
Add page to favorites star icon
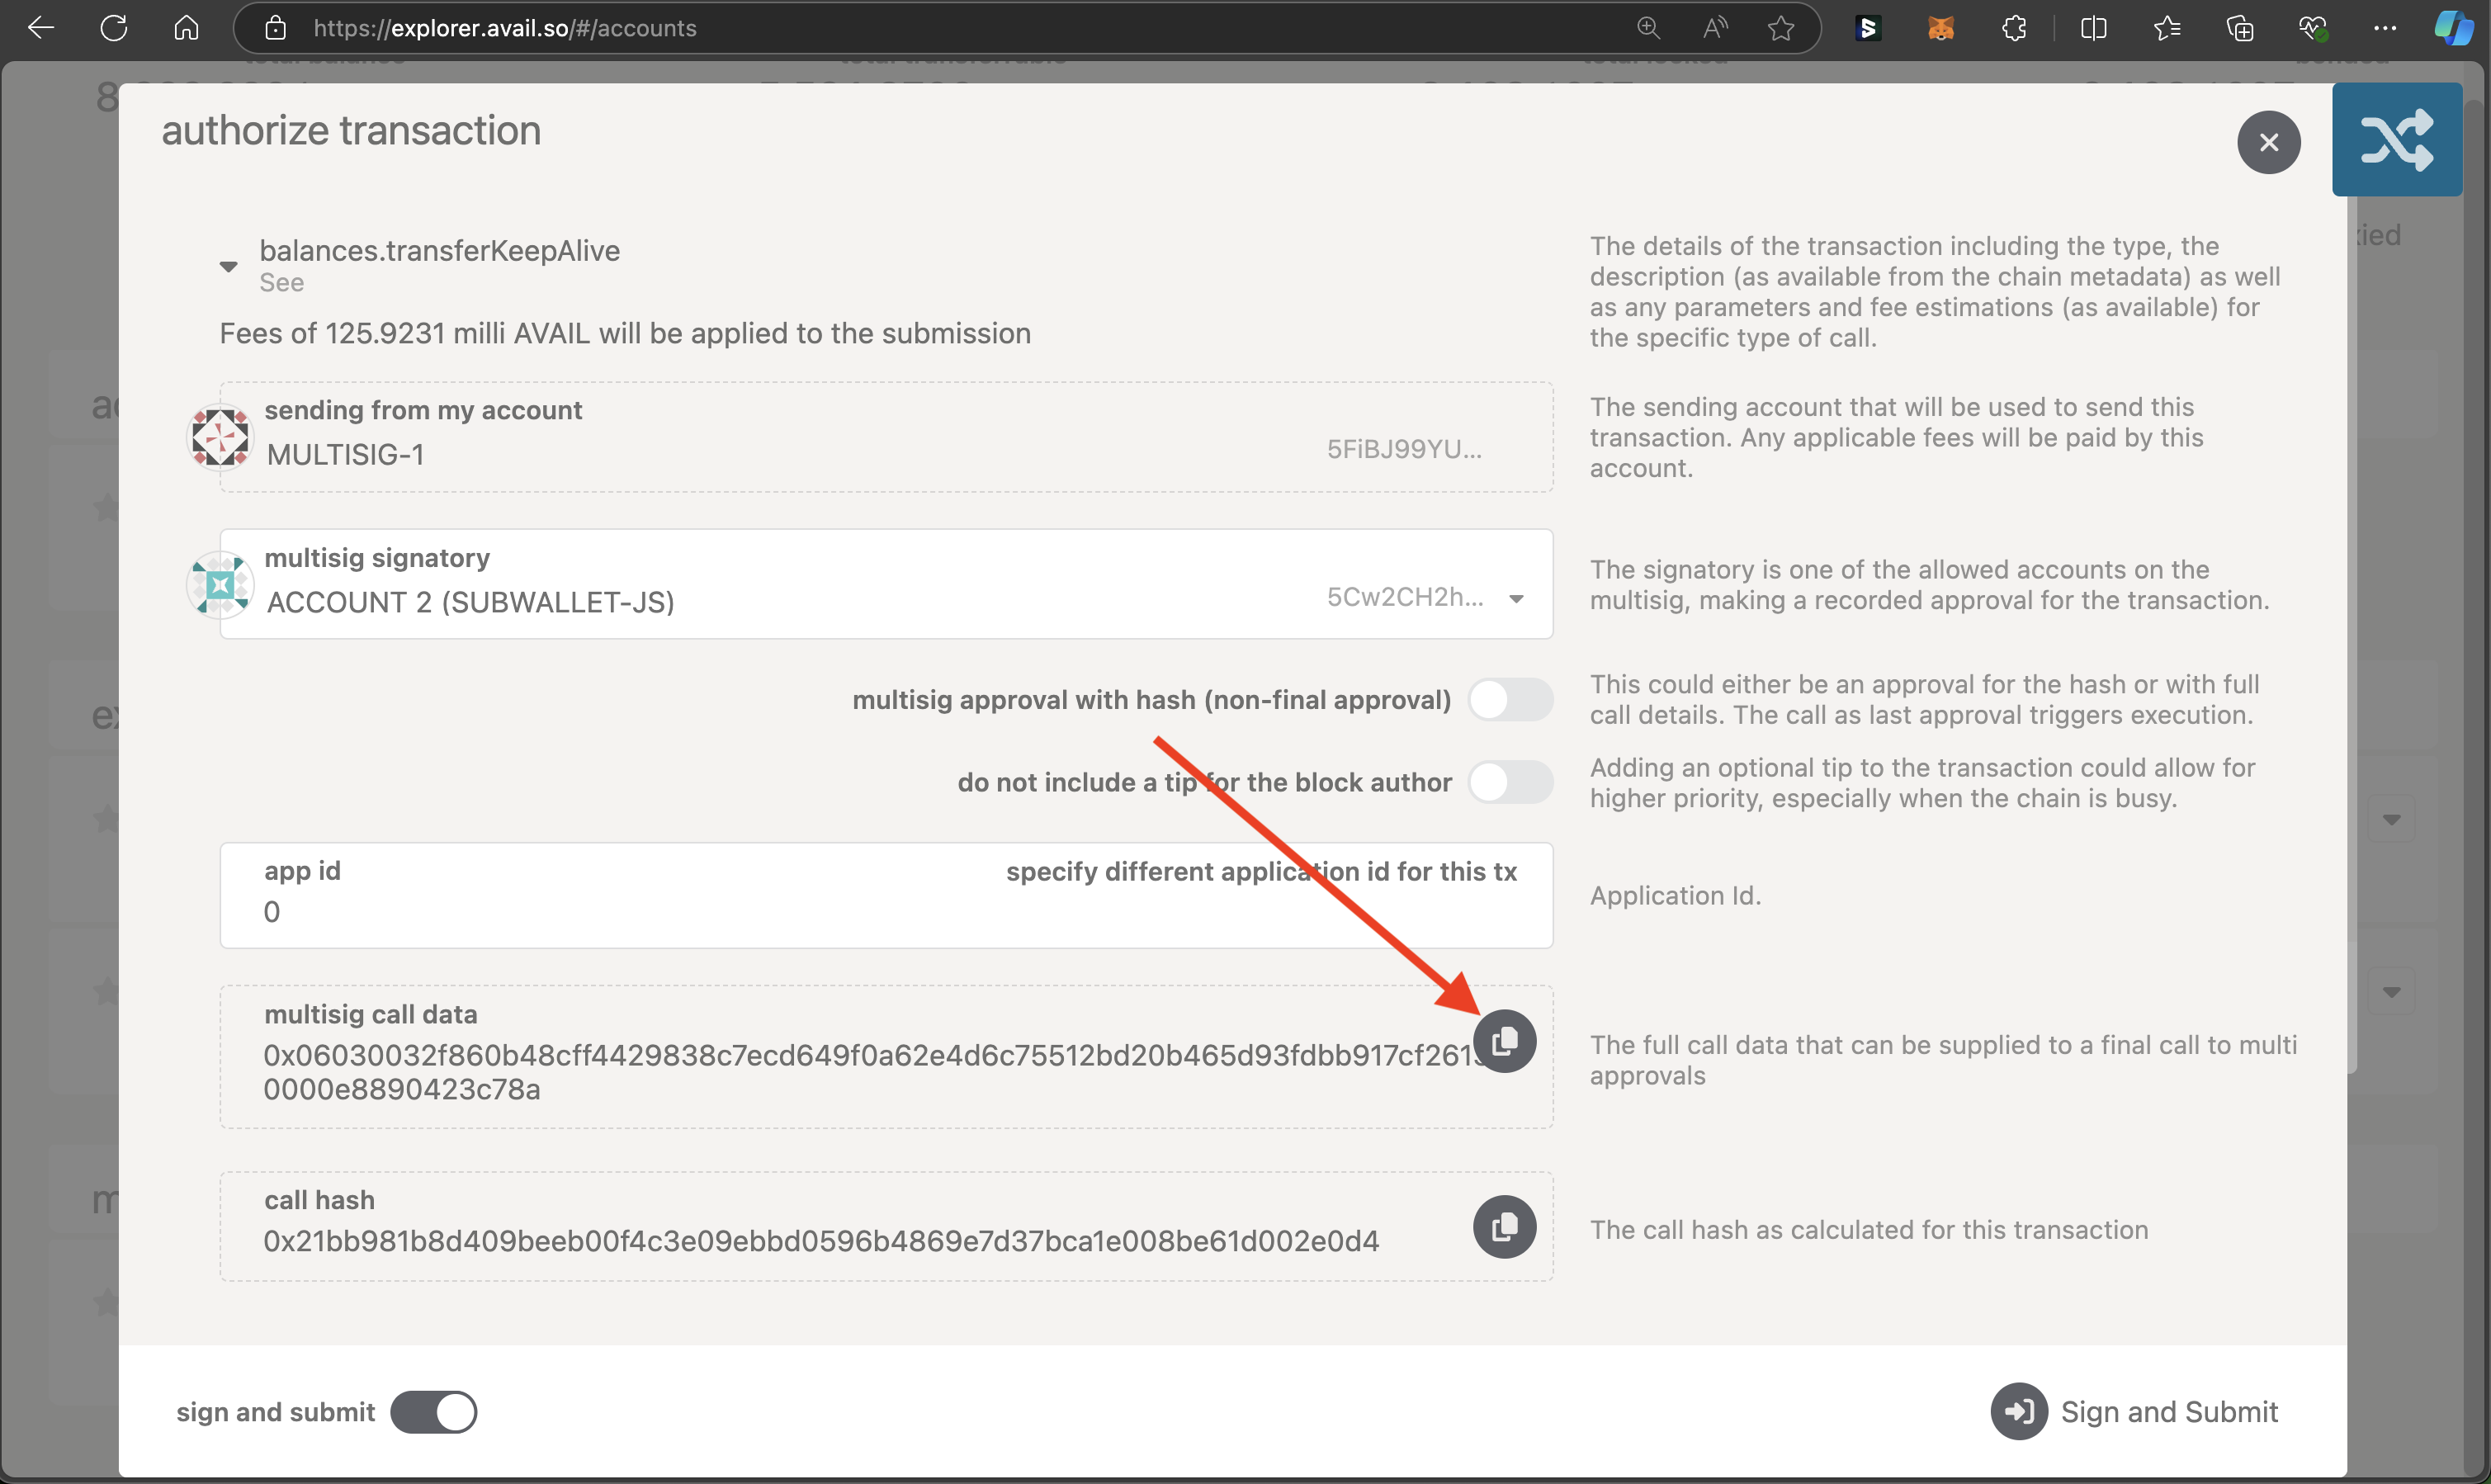(x=1780, y=28)
